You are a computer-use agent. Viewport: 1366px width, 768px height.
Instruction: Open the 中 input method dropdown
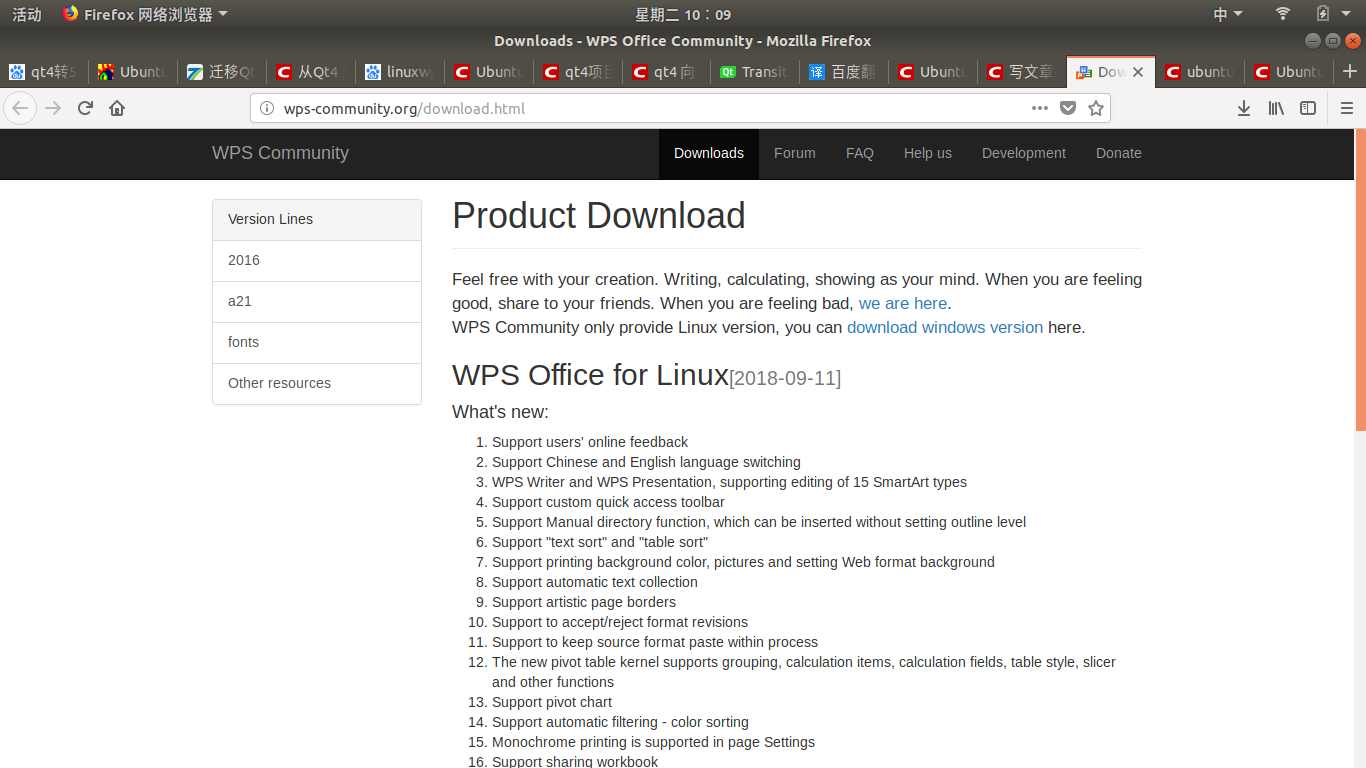(x=1227, y=14)
